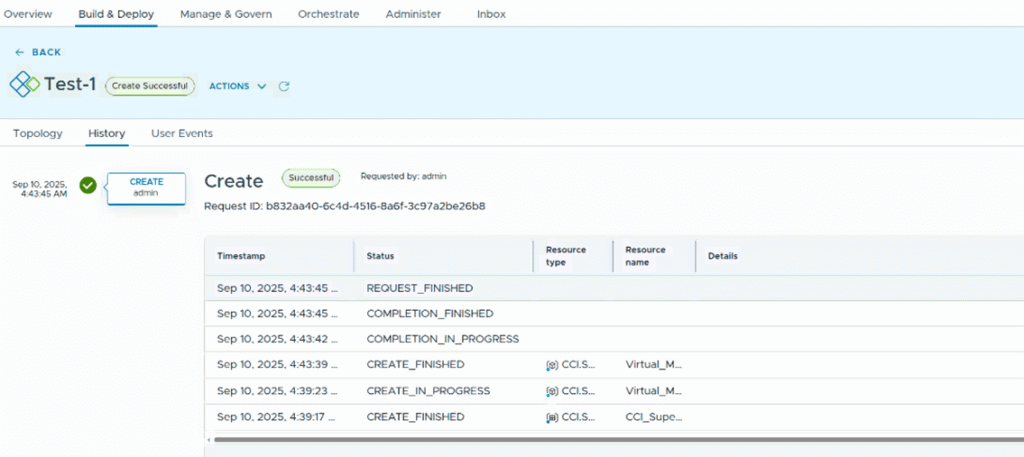This screenshot has height=457, width=1024.
Task: Click the back arrow icon
Action: tap(20, 52)
